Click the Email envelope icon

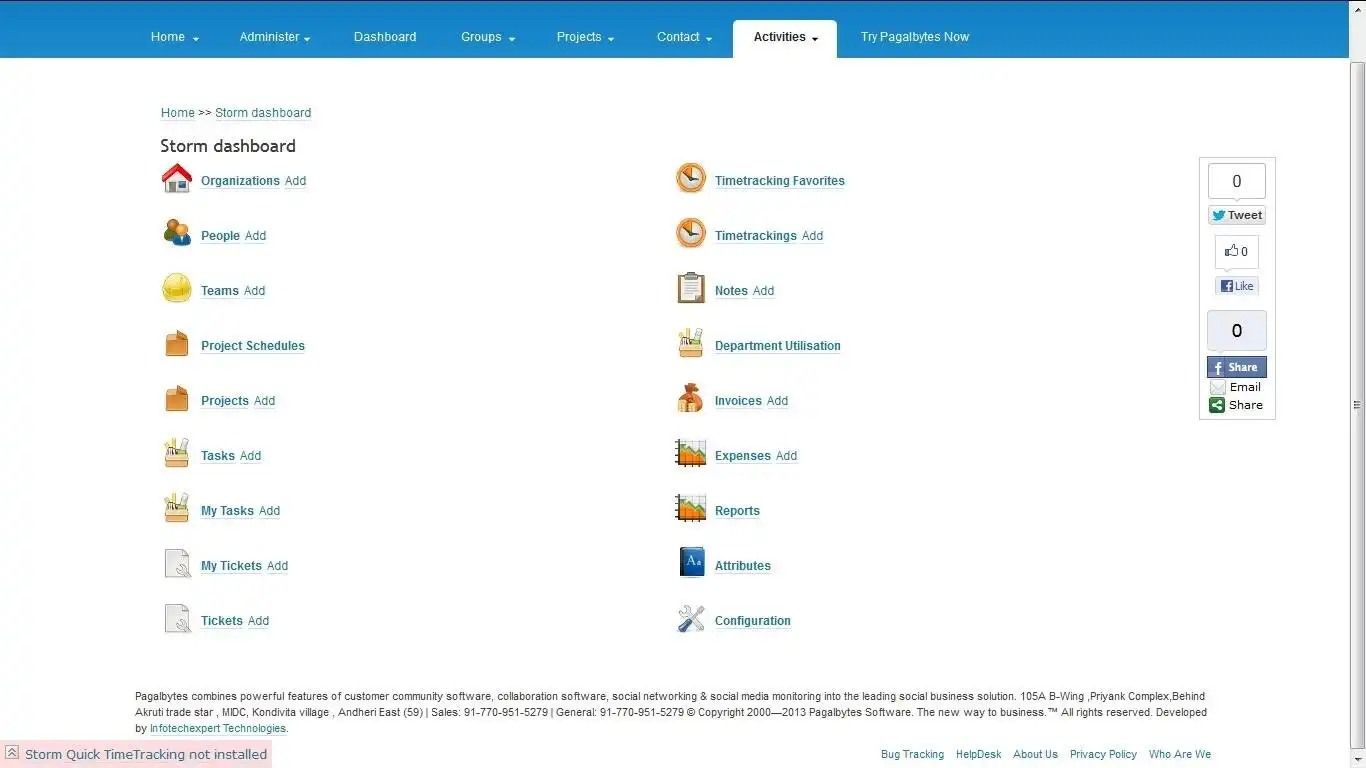click(1217, 387)
